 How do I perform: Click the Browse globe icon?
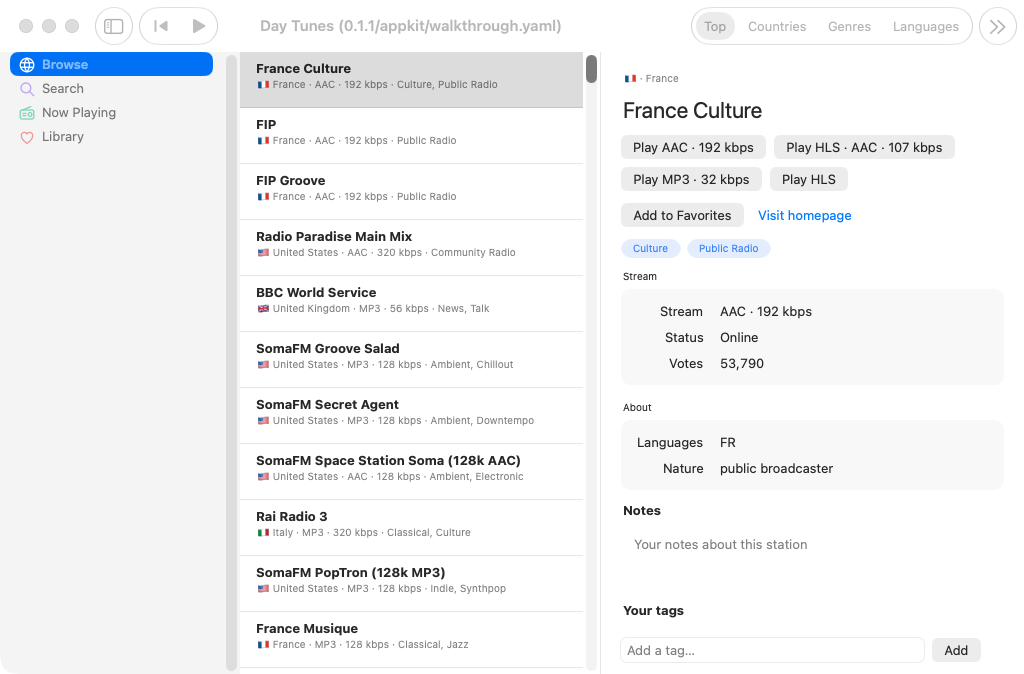pyautogui.click(x=27, y=65)
